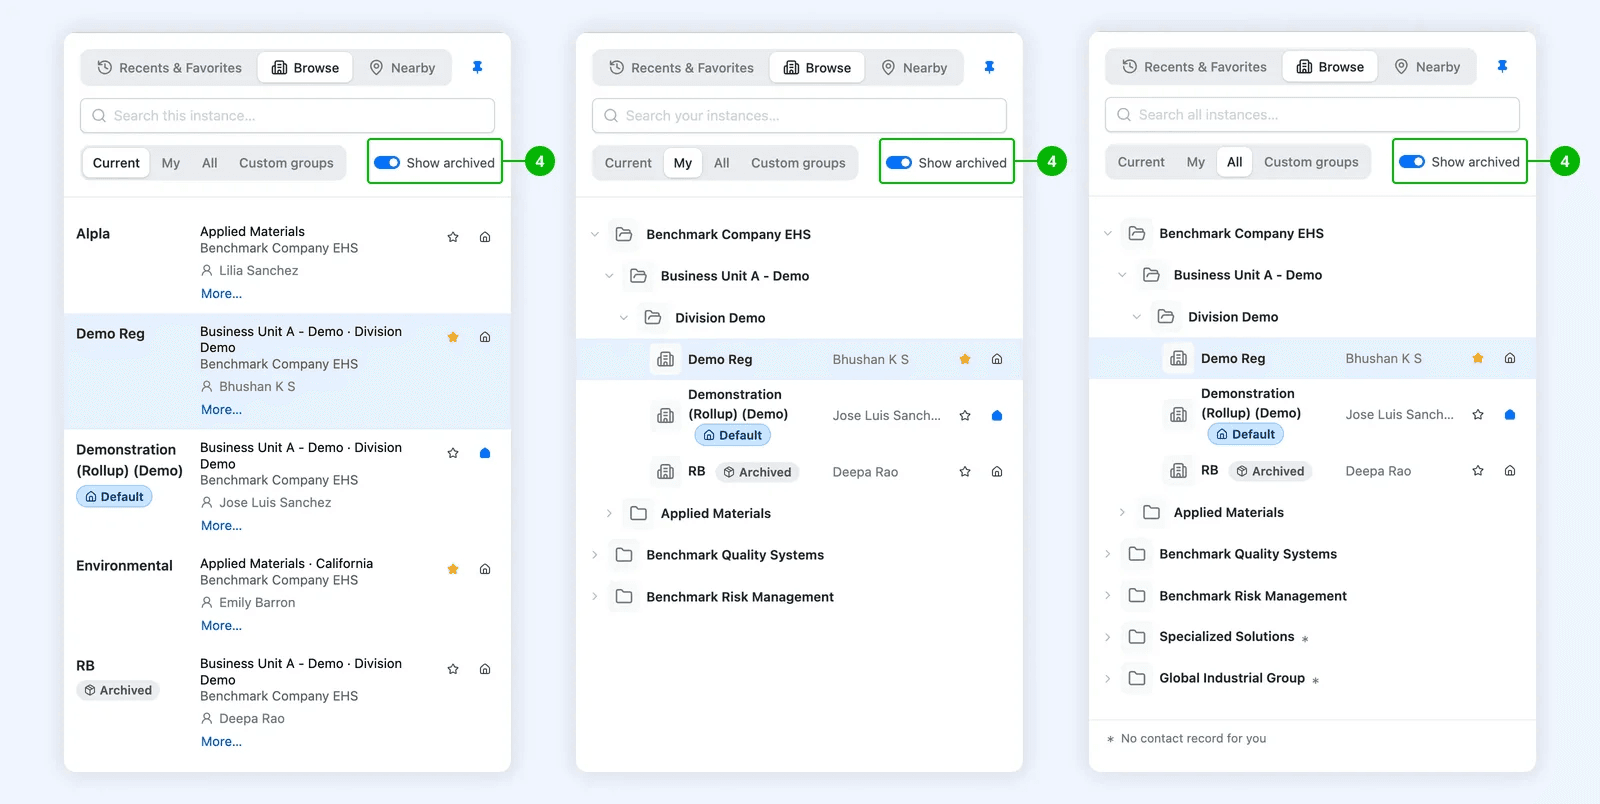Collapse Division Demo in middle panel

[x=624, y=318]
